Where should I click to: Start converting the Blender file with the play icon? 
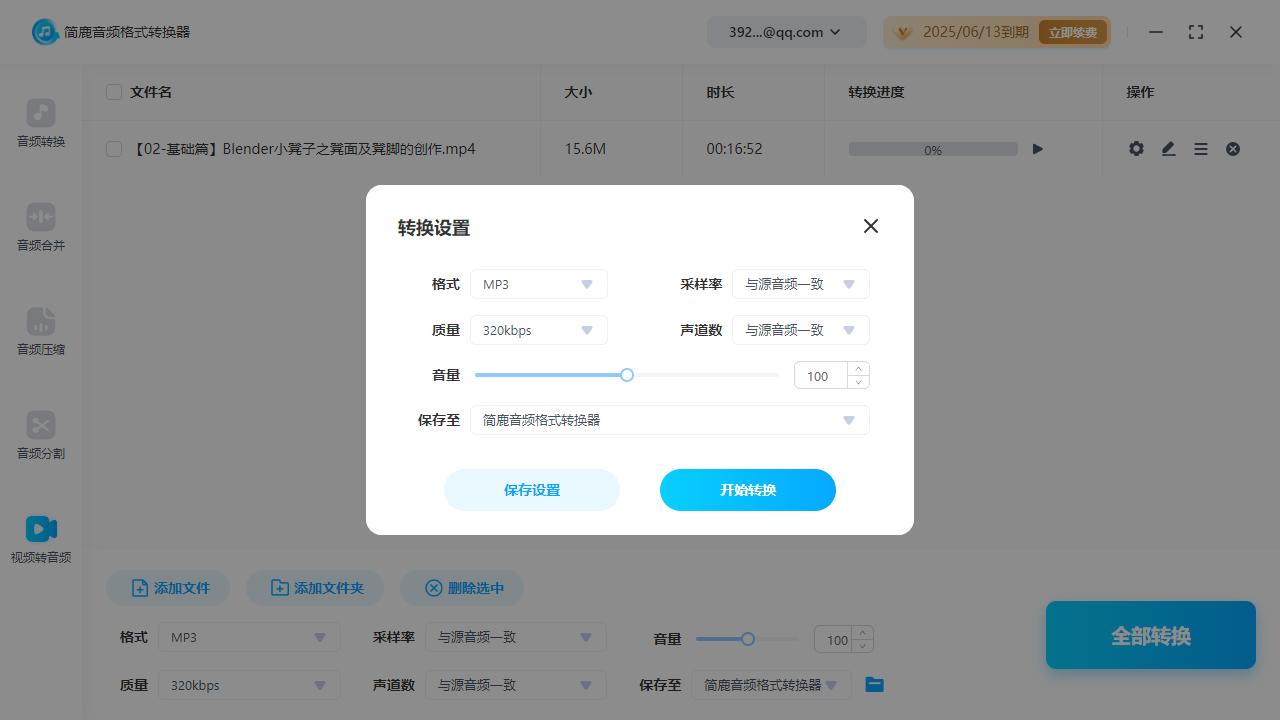click(x=1037, y=148)
